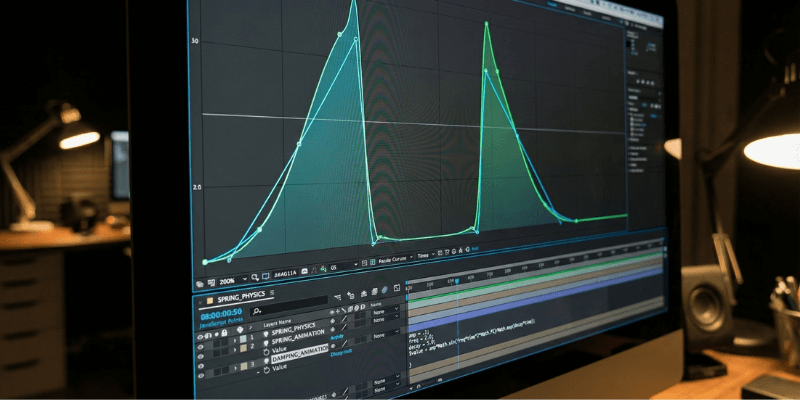
Task: Click the 'decay = 5.0;' expression line
Action: point(422,345)
